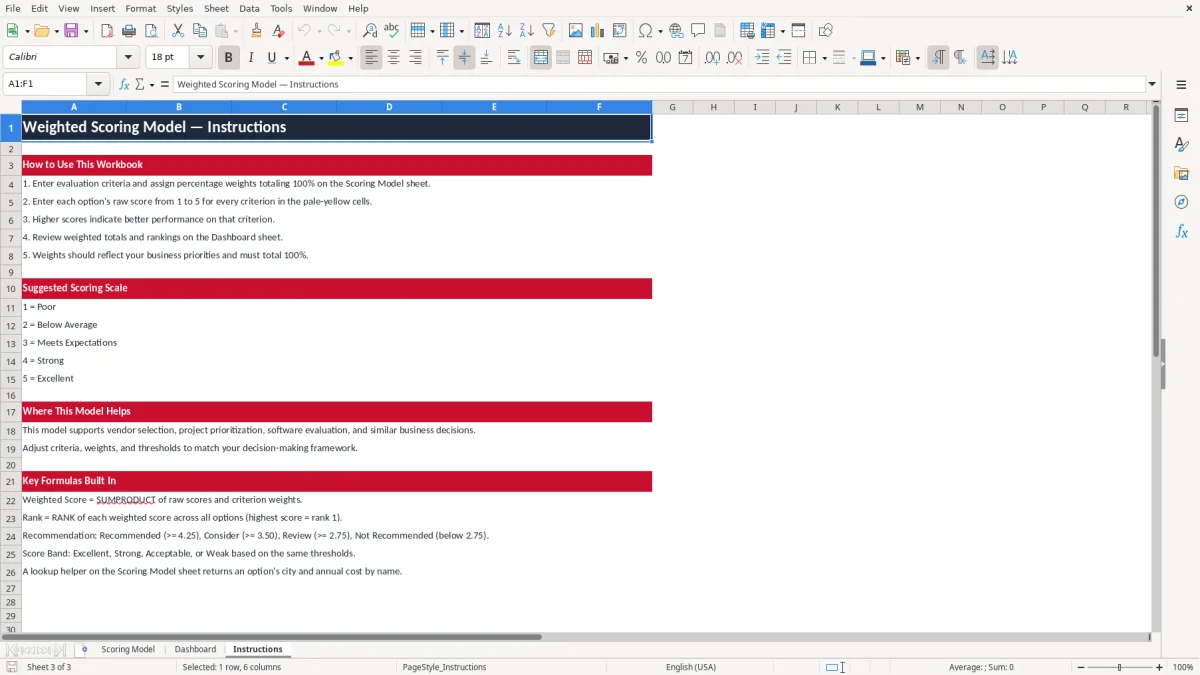Expand the Name Box dropdown
Screen dimensions: 1200x675
tap(98, 84)
